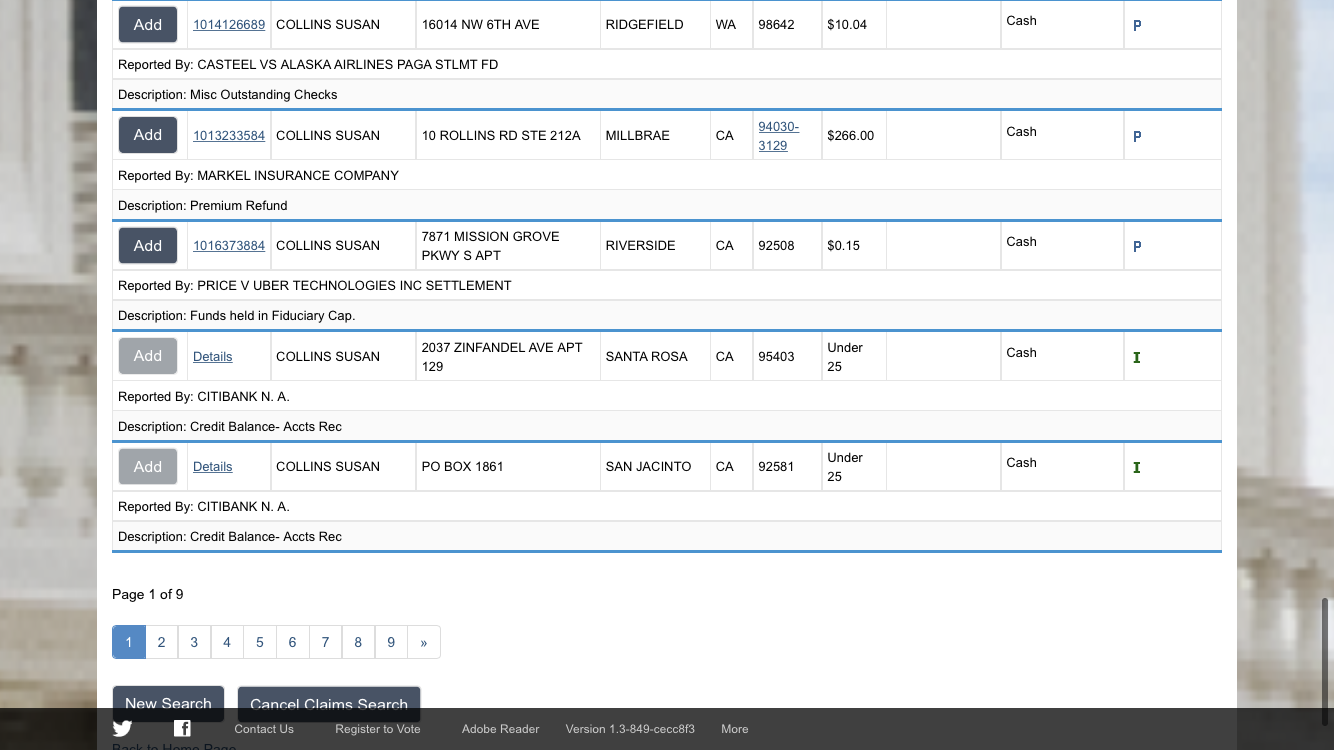Click the PO BOX 1861 address cell
The image size is (1334, 750).
coord(508,466)
